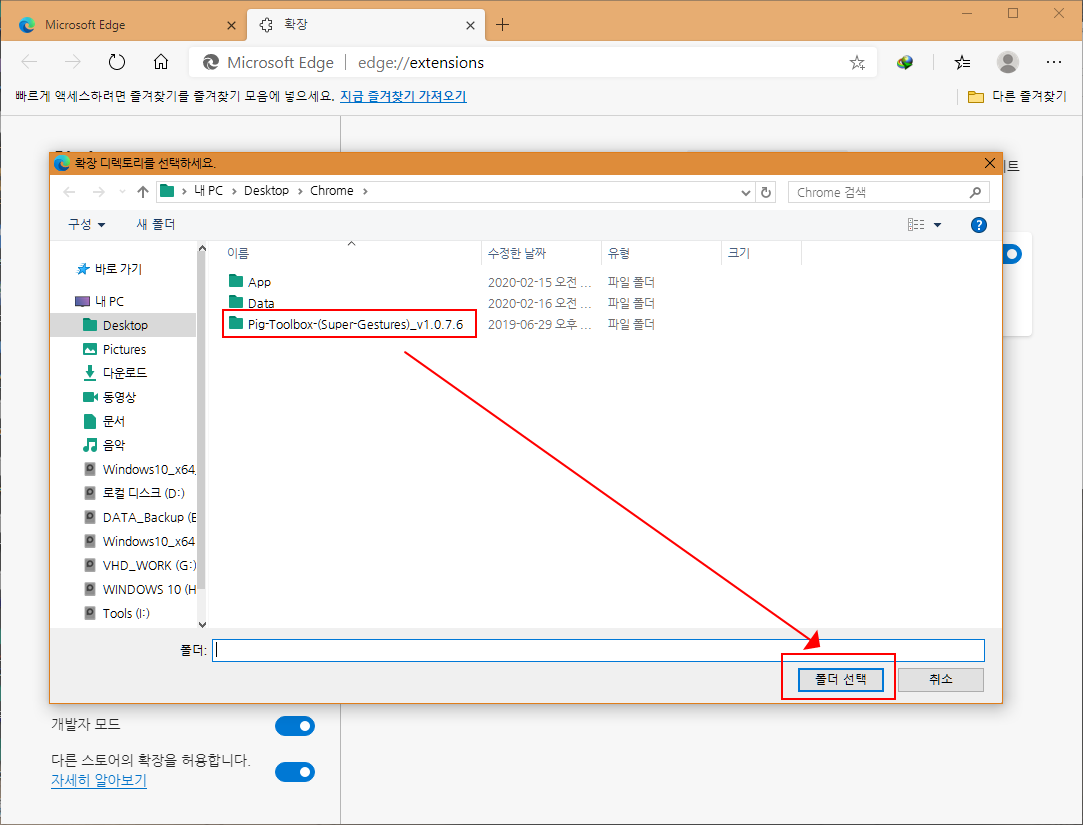Click the Edge address bar URL
The image size is (1083, 825).
pyautogui.click(x=421, y=63)
